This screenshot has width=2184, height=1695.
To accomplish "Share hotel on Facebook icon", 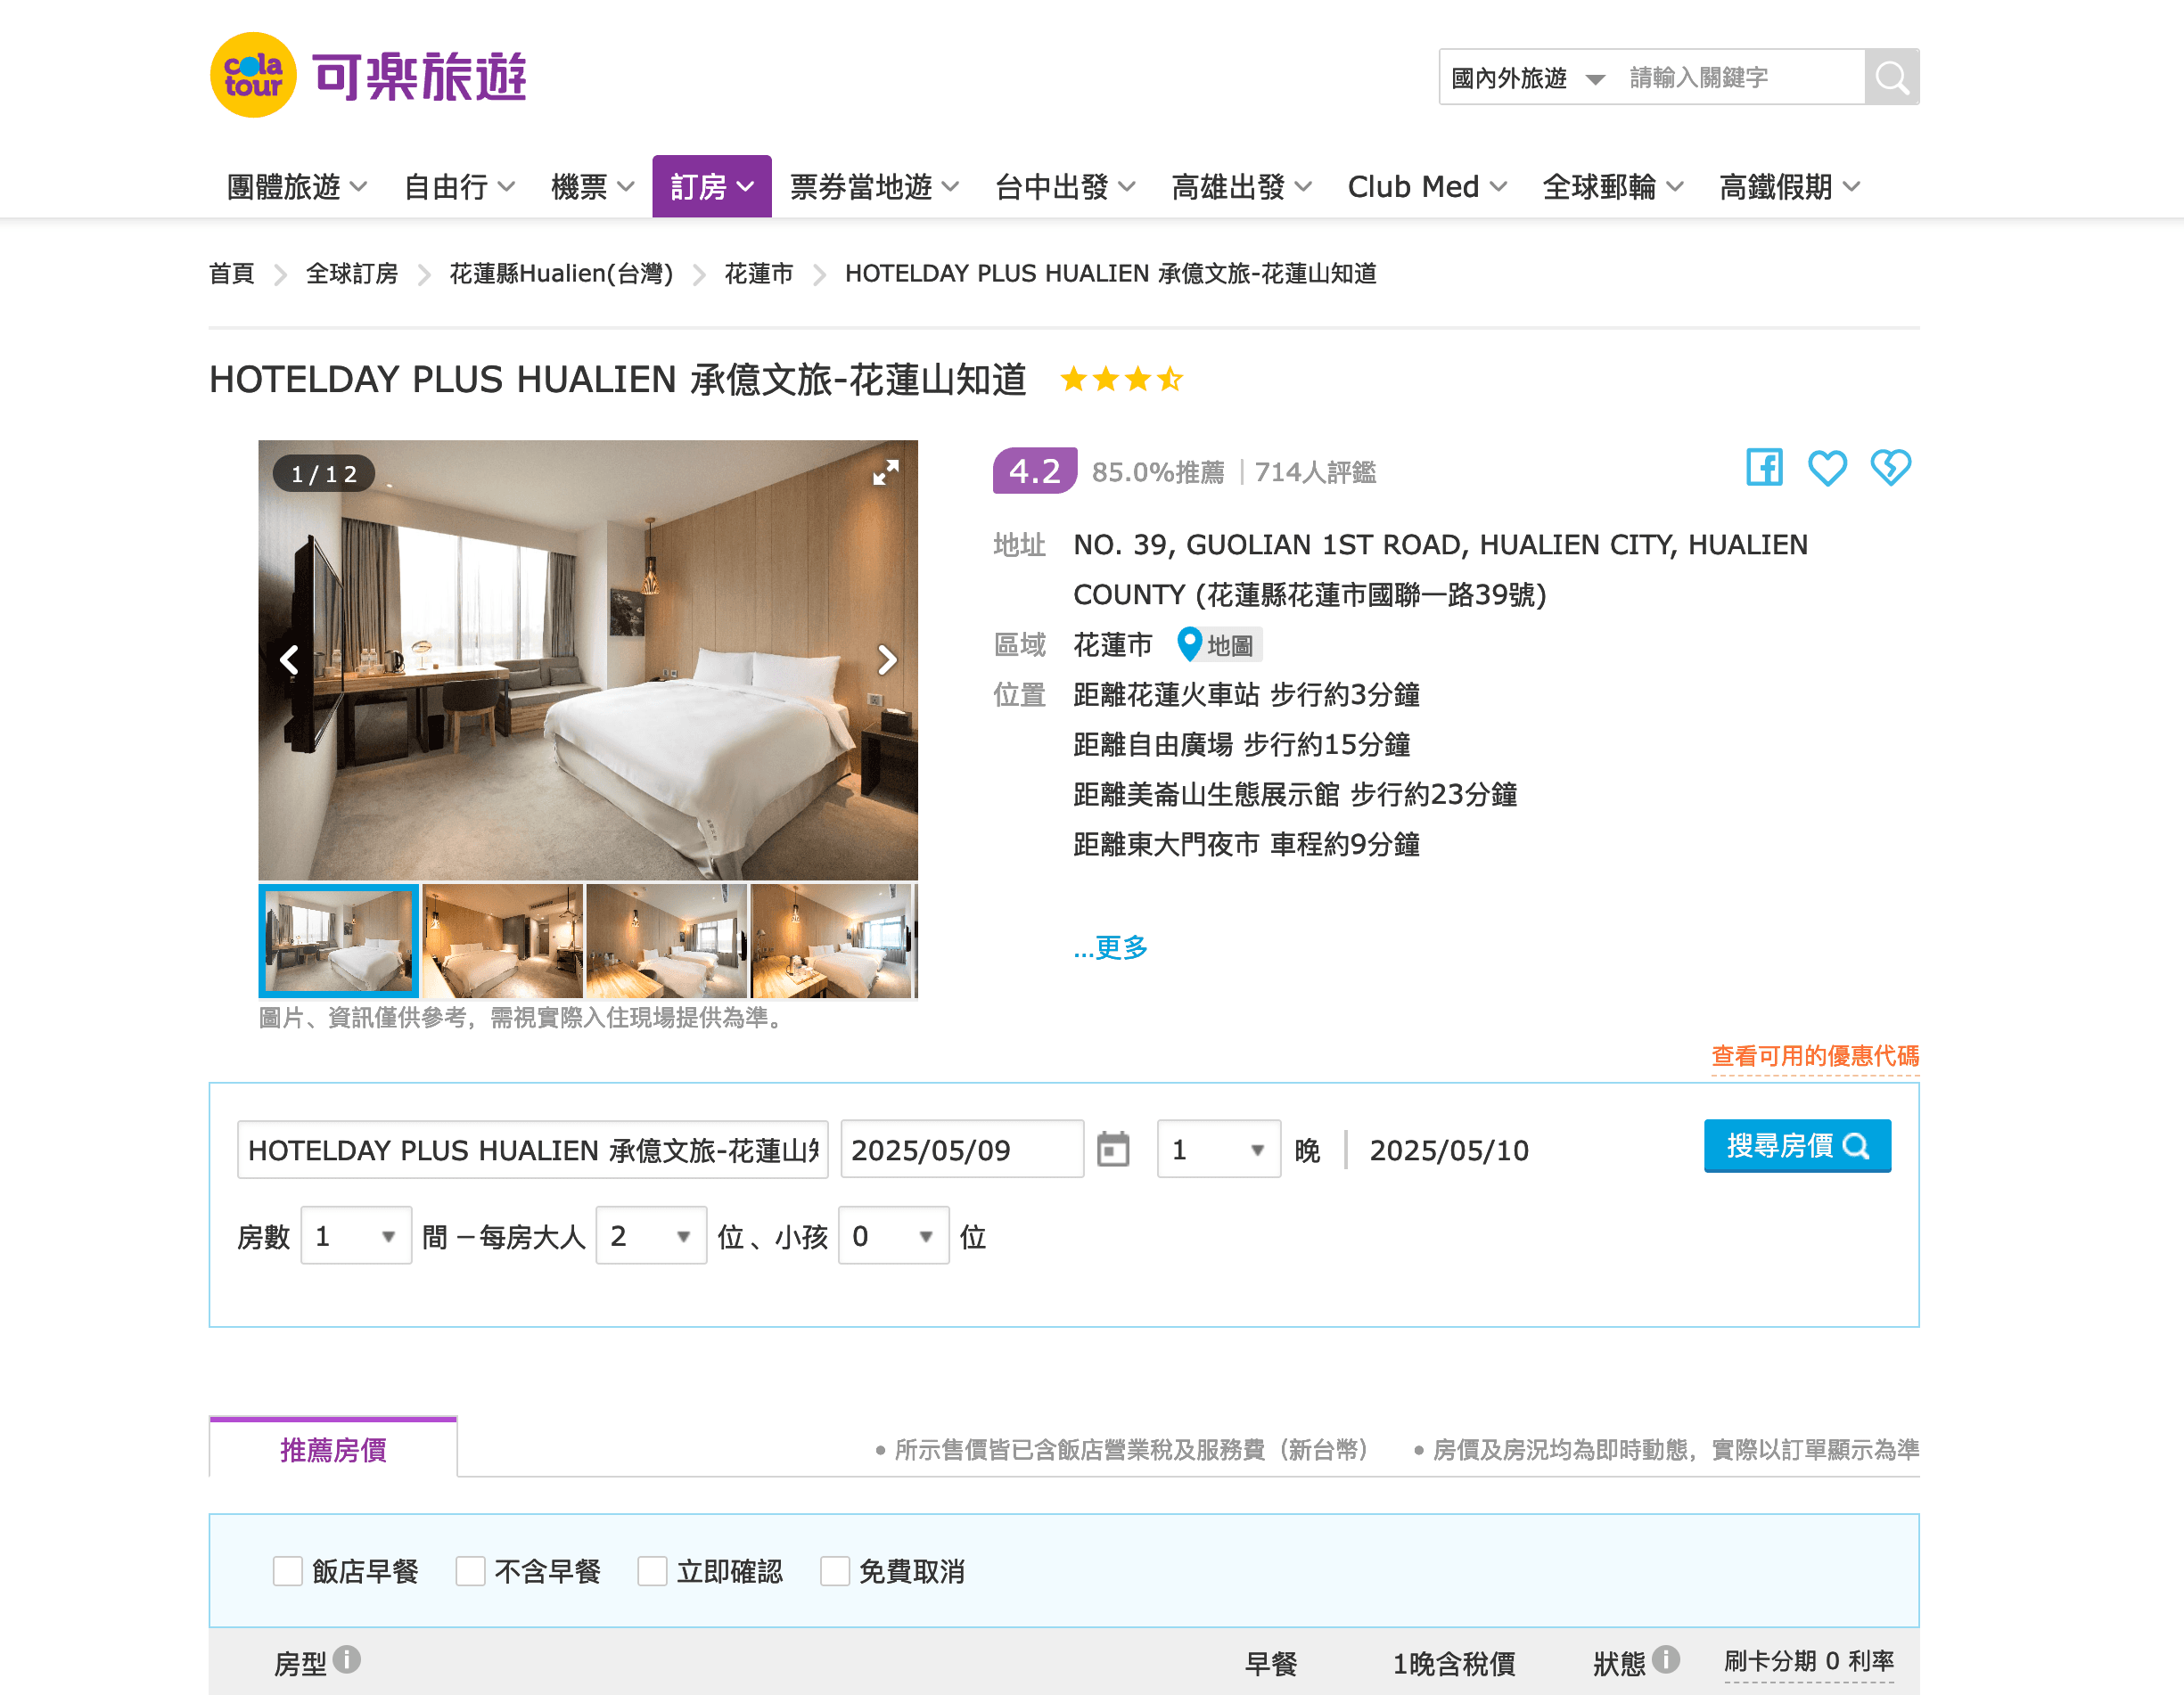I will tap(1764, 467).
